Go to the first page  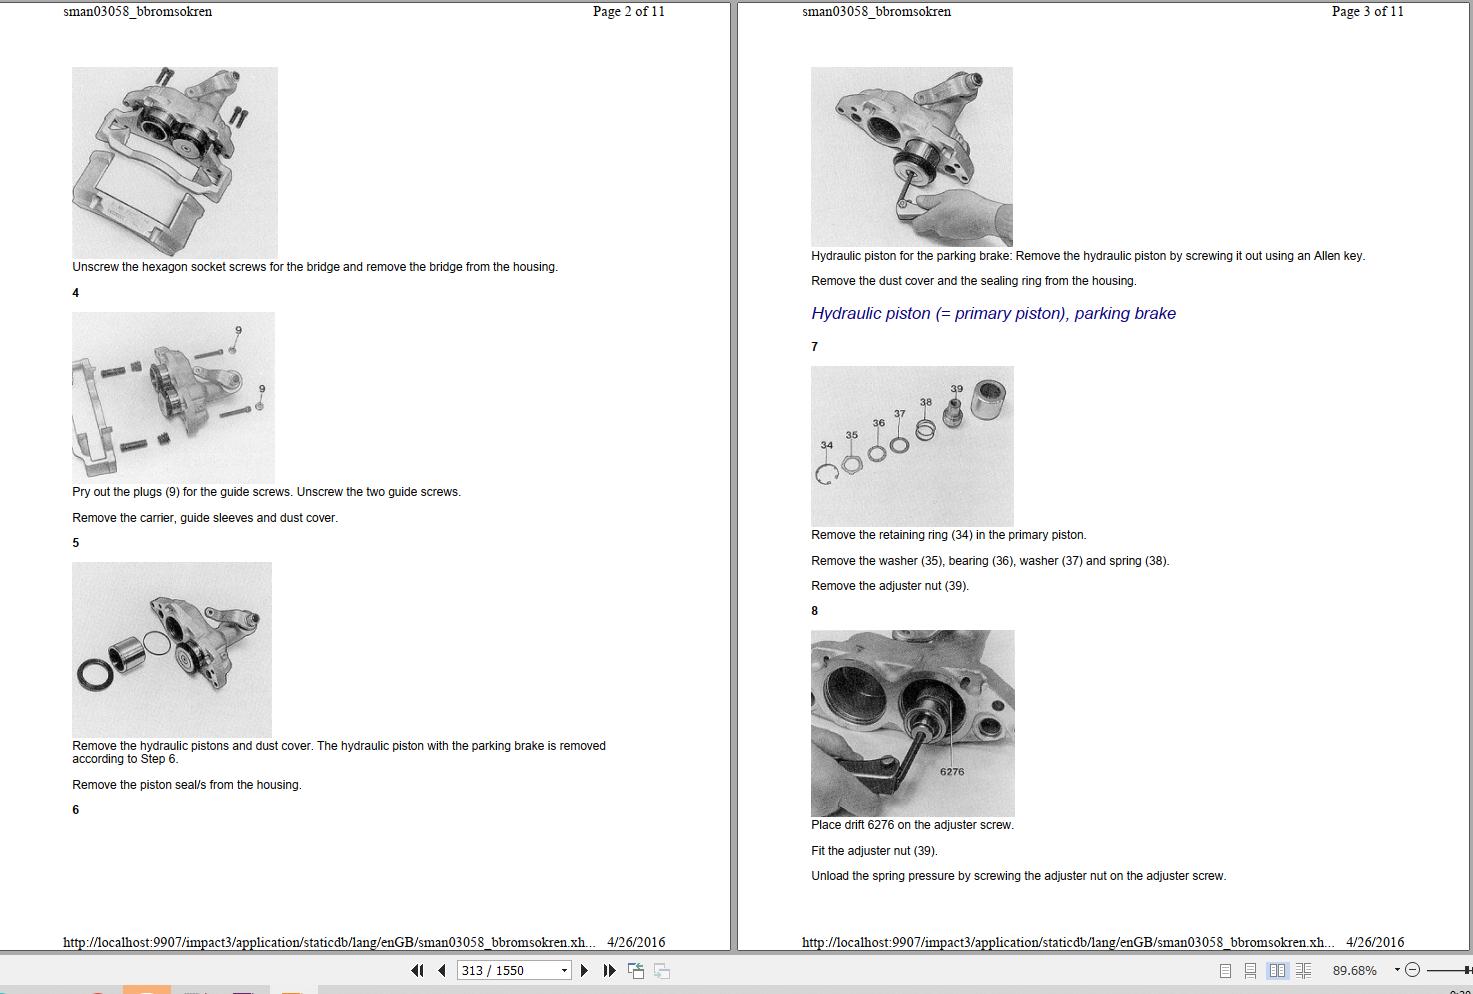pyautogui.click(x=417, y=970)
